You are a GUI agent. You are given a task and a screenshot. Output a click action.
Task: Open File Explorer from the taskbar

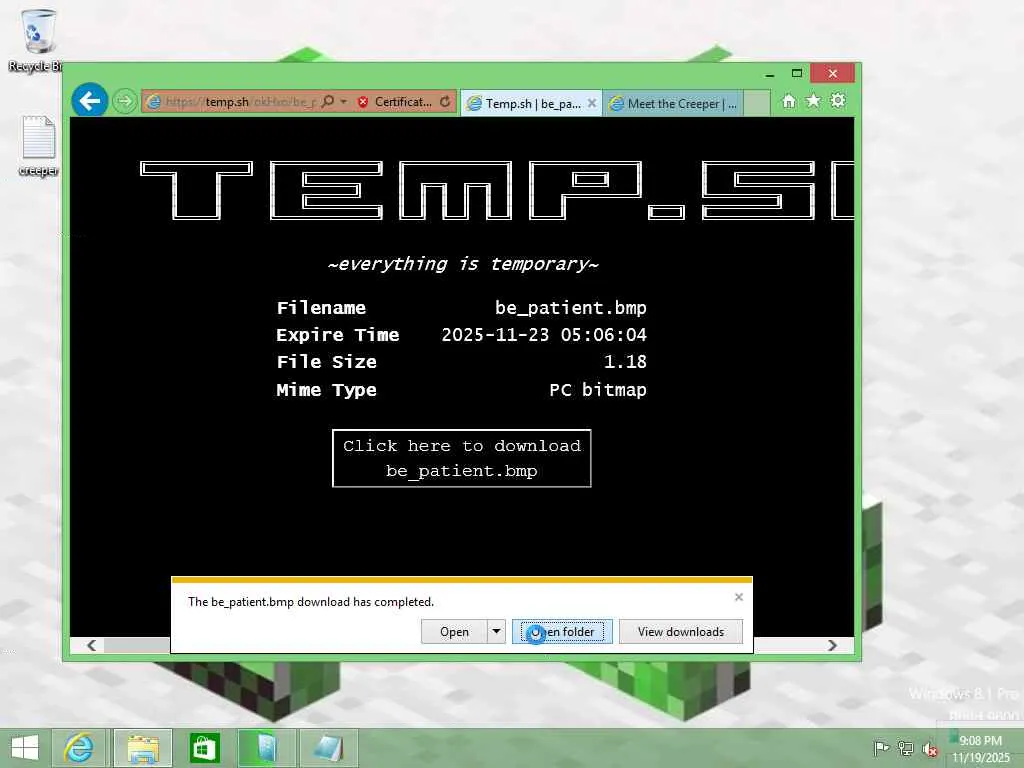pyautogui.click(x=143, y=748)
